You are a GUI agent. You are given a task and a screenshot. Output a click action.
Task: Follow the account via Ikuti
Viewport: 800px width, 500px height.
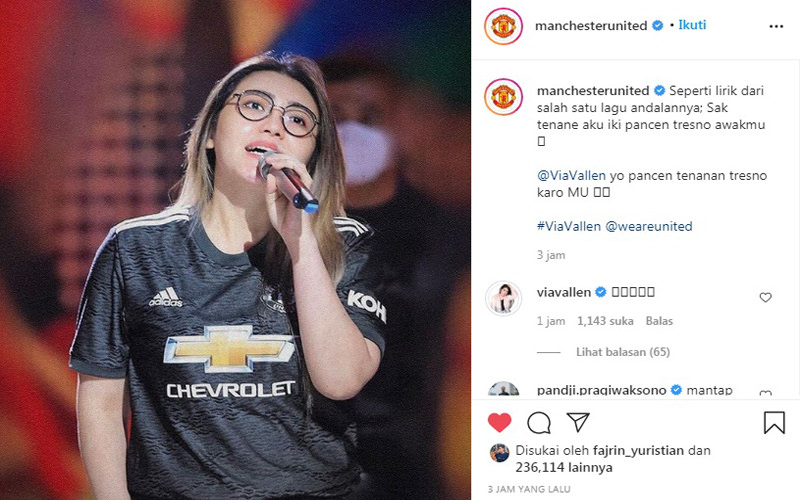pos(692,25)
